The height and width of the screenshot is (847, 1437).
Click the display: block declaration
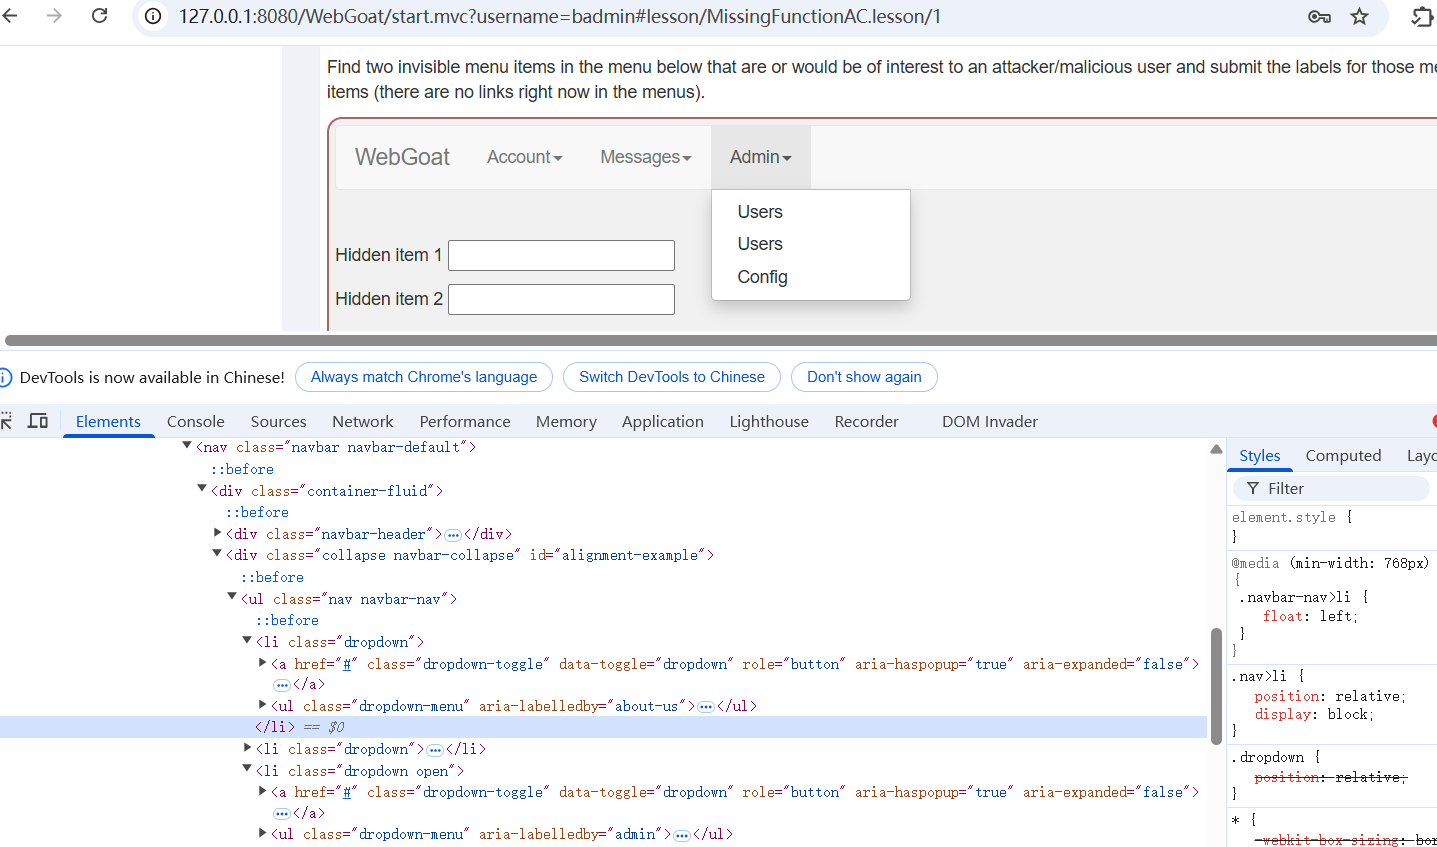[1314, 715]
